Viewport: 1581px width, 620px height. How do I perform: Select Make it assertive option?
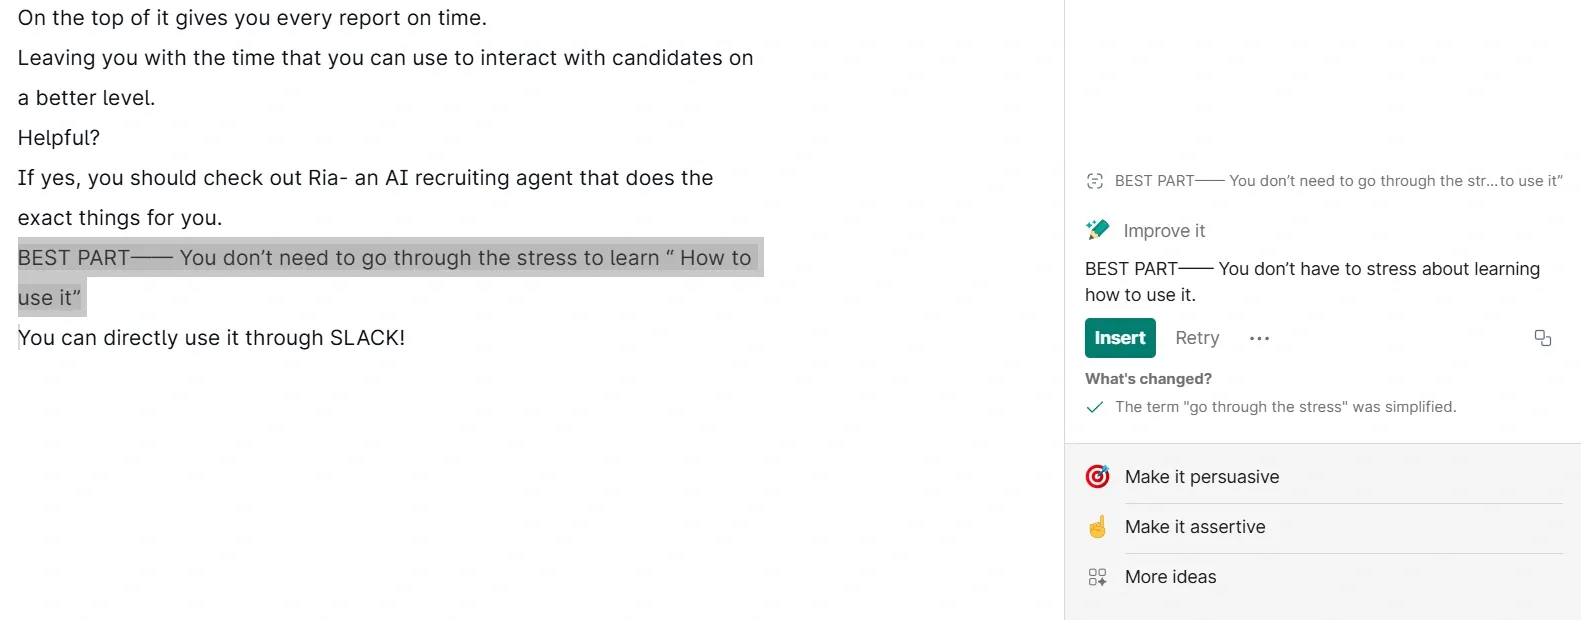pyautogui.click(x=1194, y=527)
